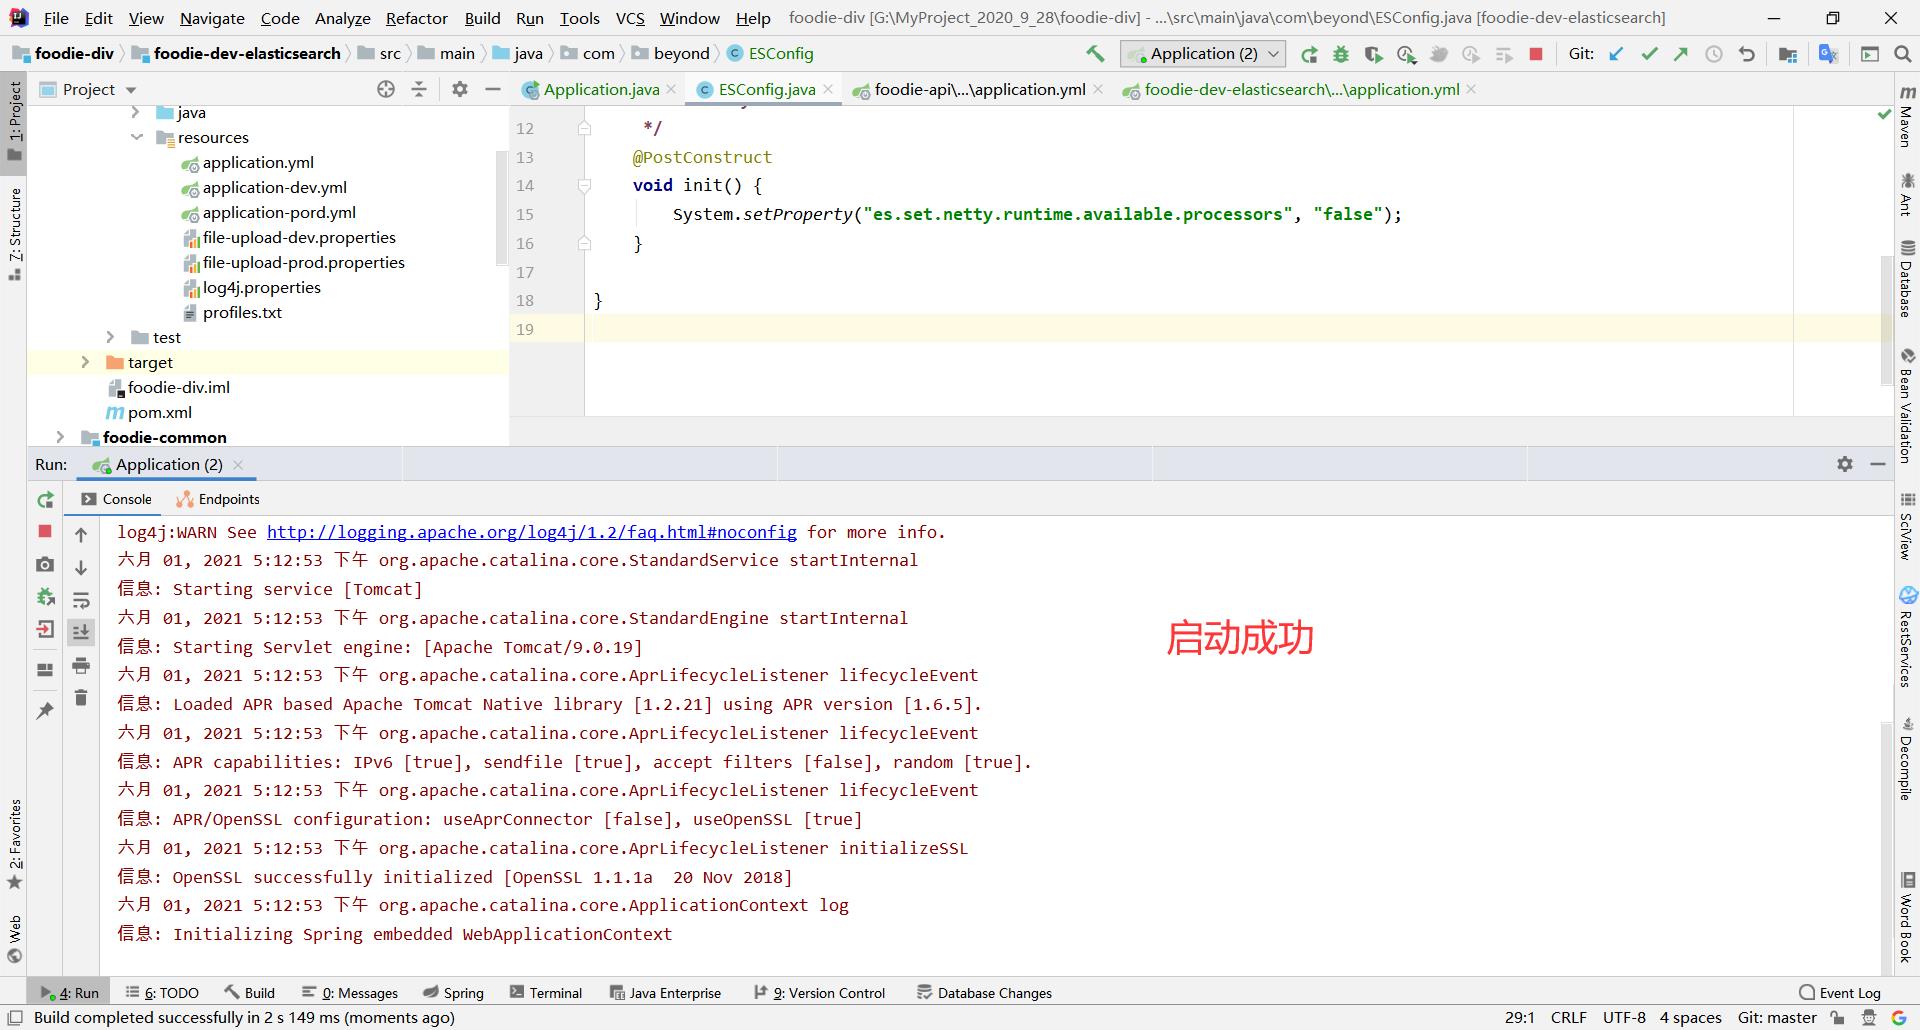The image size is (1920, 1030).
Task: Commit changes with Git checkmark icon
Action: coord(1649,54)
